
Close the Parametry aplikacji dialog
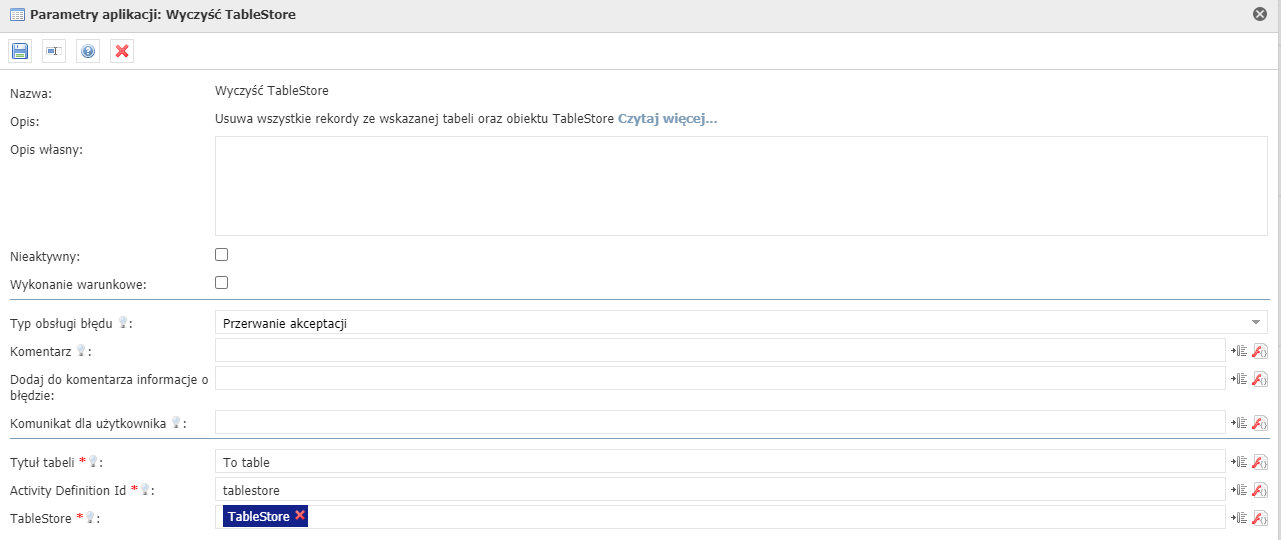point(1260,15)
